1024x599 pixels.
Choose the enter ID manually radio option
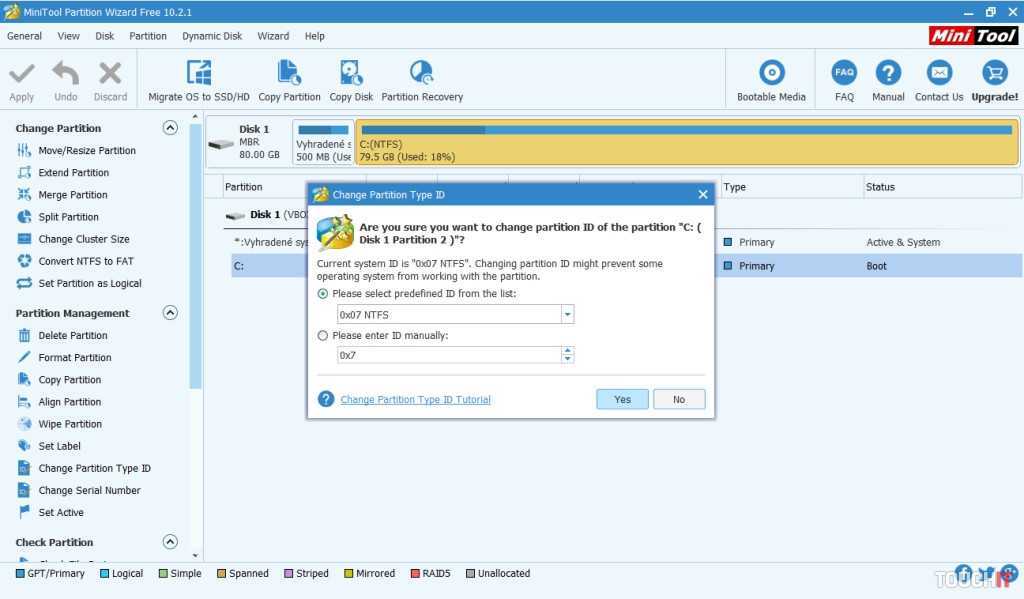(322, 336)
